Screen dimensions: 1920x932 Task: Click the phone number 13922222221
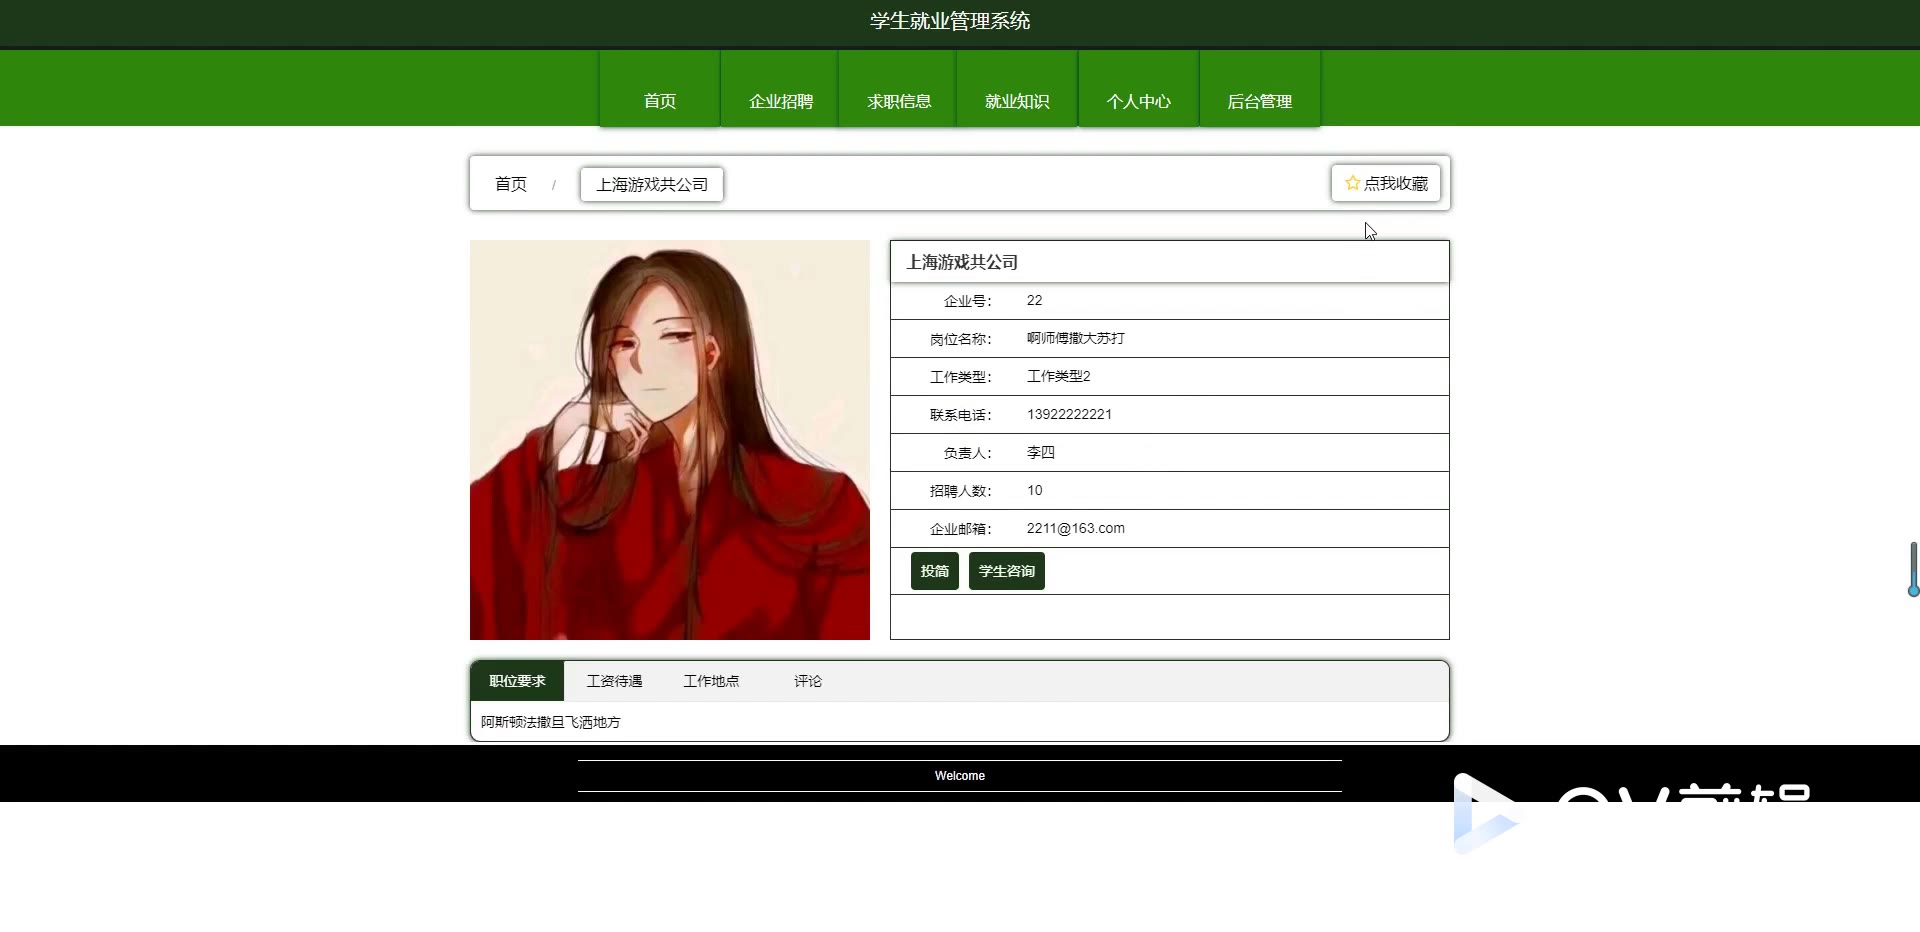1069,414
